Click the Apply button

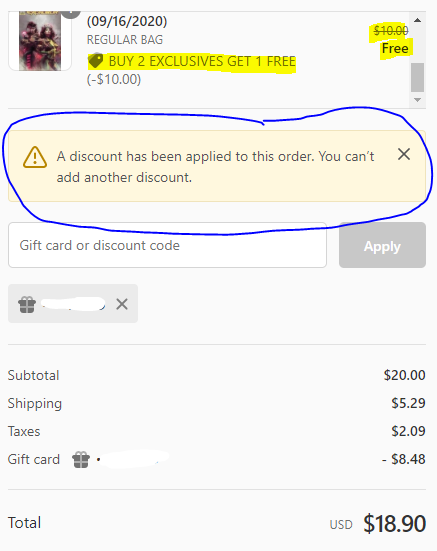(x=382, y=245)
